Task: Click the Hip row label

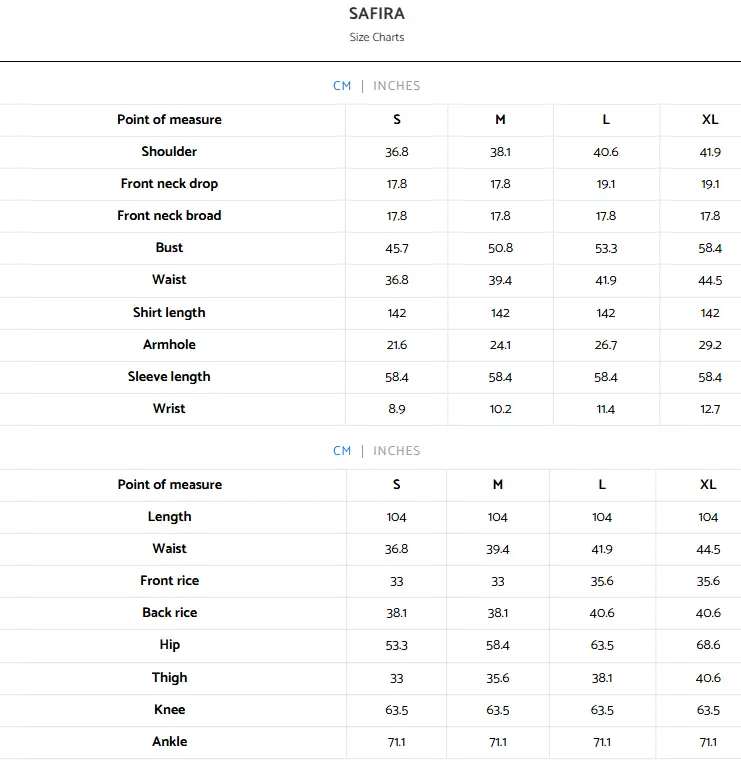Action: tap(169, 645)
